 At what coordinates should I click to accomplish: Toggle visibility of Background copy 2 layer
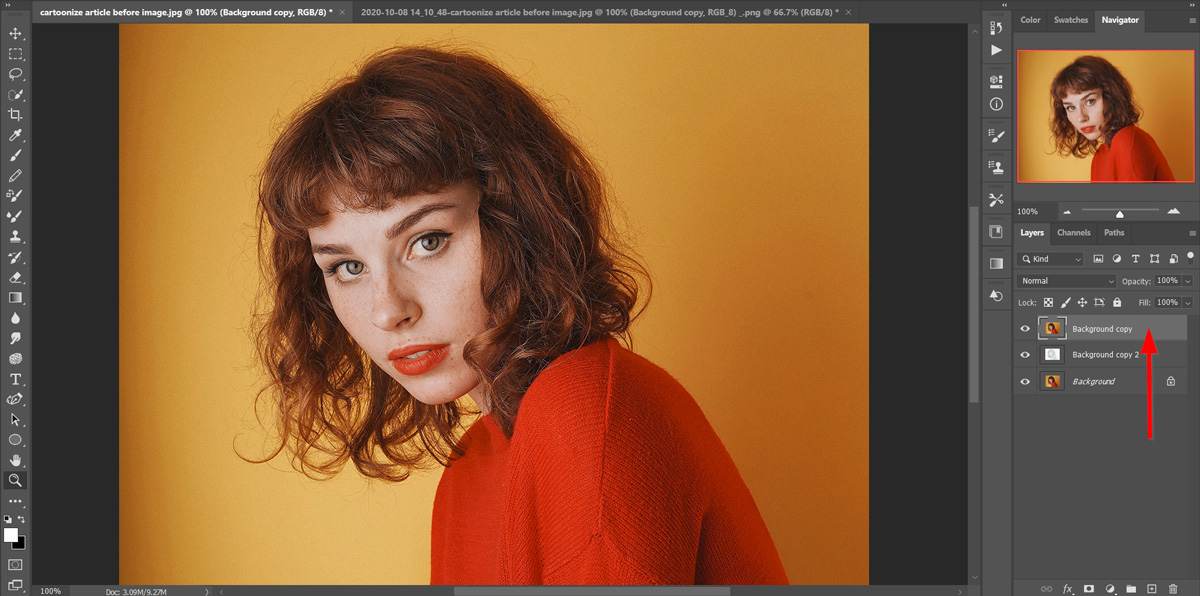click(1025, 355)
